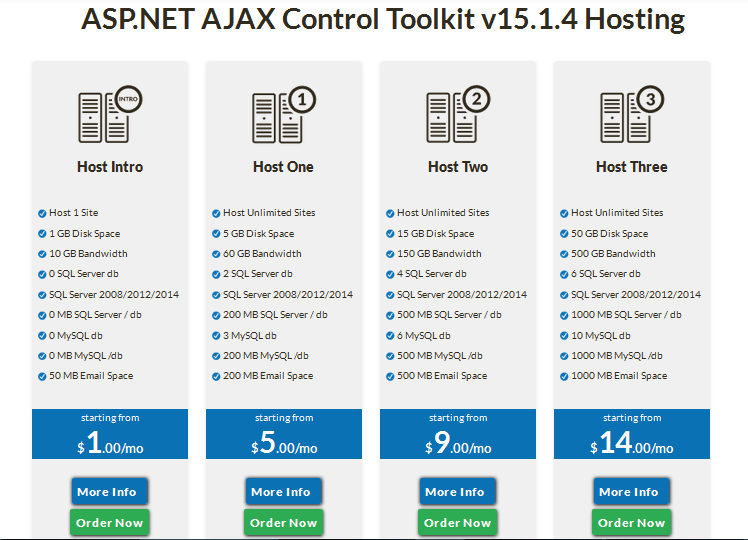Order the Host Two plan now
Screen dimensions: 748x540
coord(458,522)
